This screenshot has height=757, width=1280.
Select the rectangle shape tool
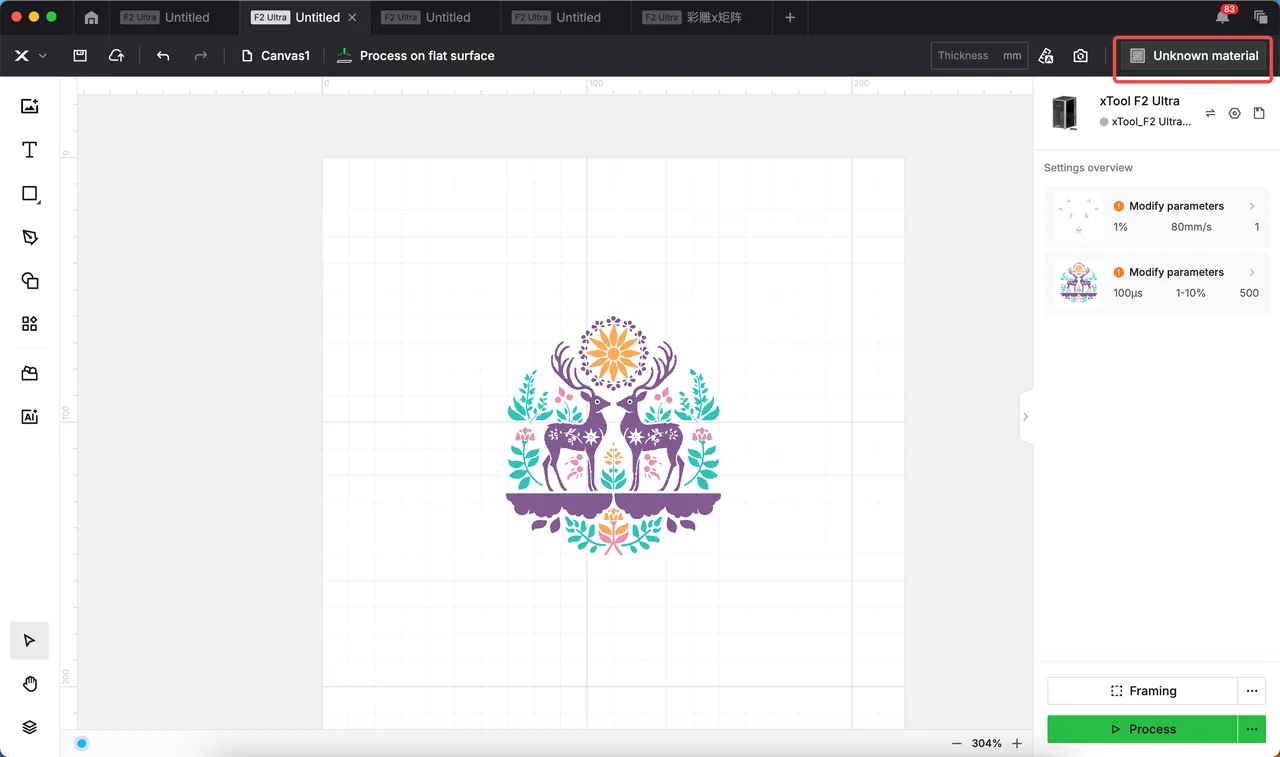pyautogui.click(x=30, y=194)
